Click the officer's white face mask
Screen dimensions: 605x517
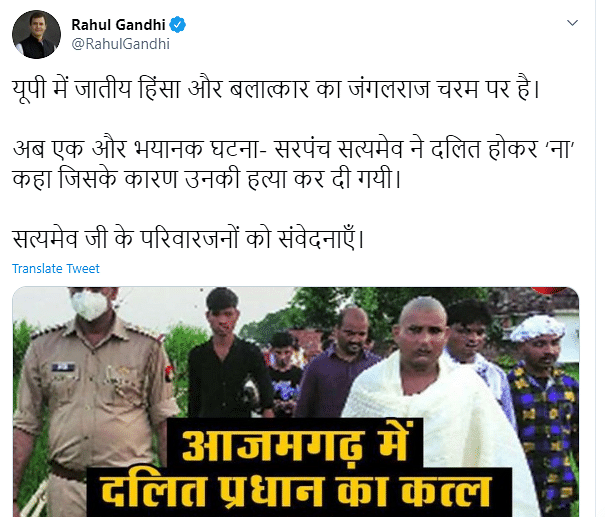click(90, 305)
